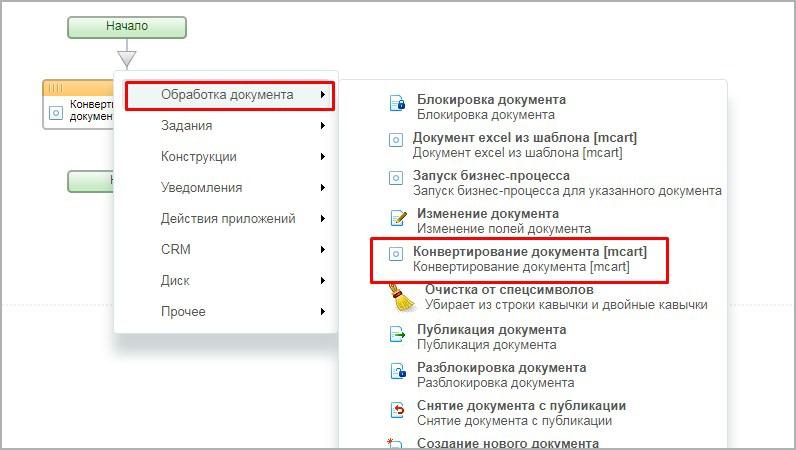Expand the Диск submenu arrow
796x450 pixels.
click(322, 280)
